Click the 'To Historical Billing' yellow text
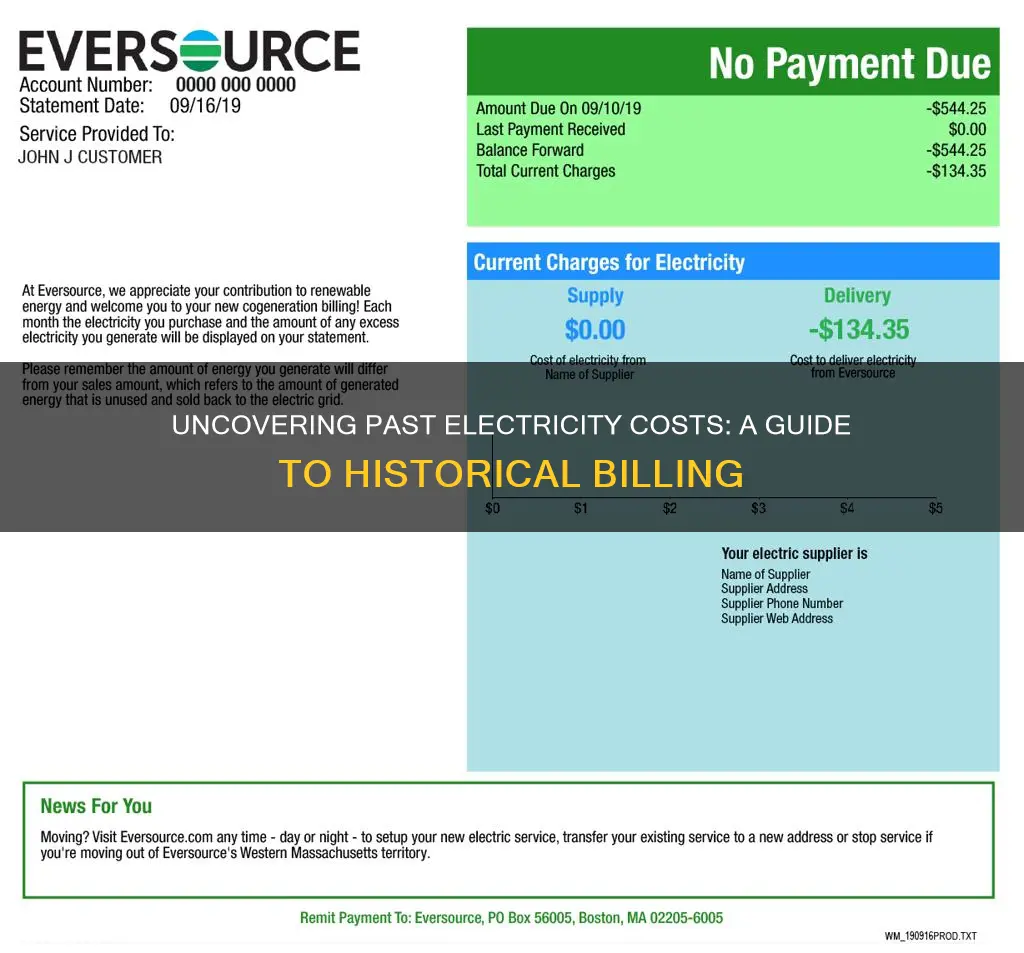The width and height of the screenshot is (1024, 953). point(511,474)
